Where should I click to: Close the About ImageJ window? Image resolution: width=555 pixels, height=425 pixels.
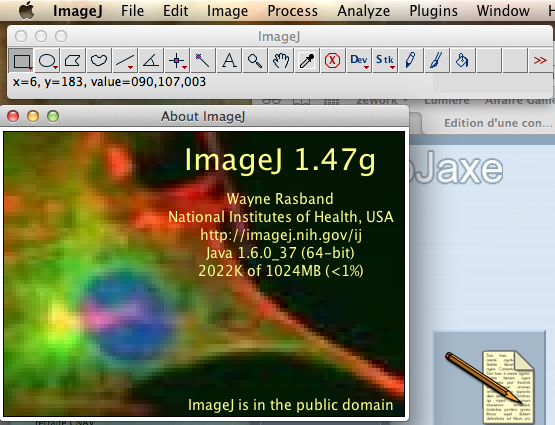click(x=13, y=116)
